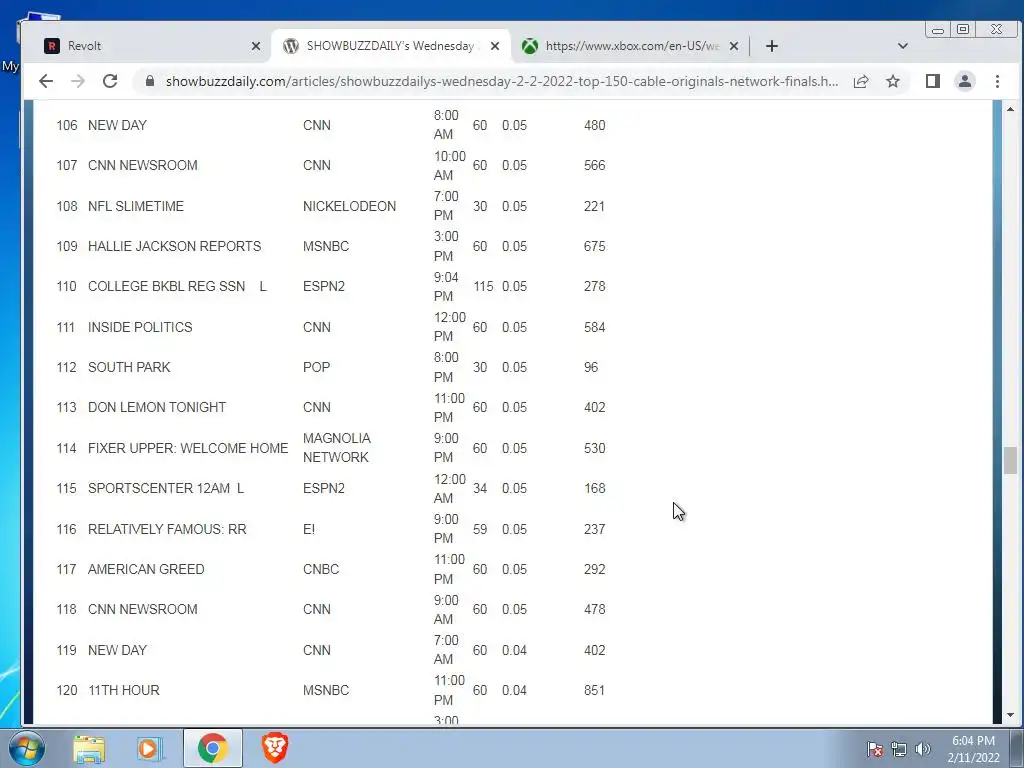Open Brave browser from the taskbar
Screen dimensions: 1024x768
tap(275, 748)
